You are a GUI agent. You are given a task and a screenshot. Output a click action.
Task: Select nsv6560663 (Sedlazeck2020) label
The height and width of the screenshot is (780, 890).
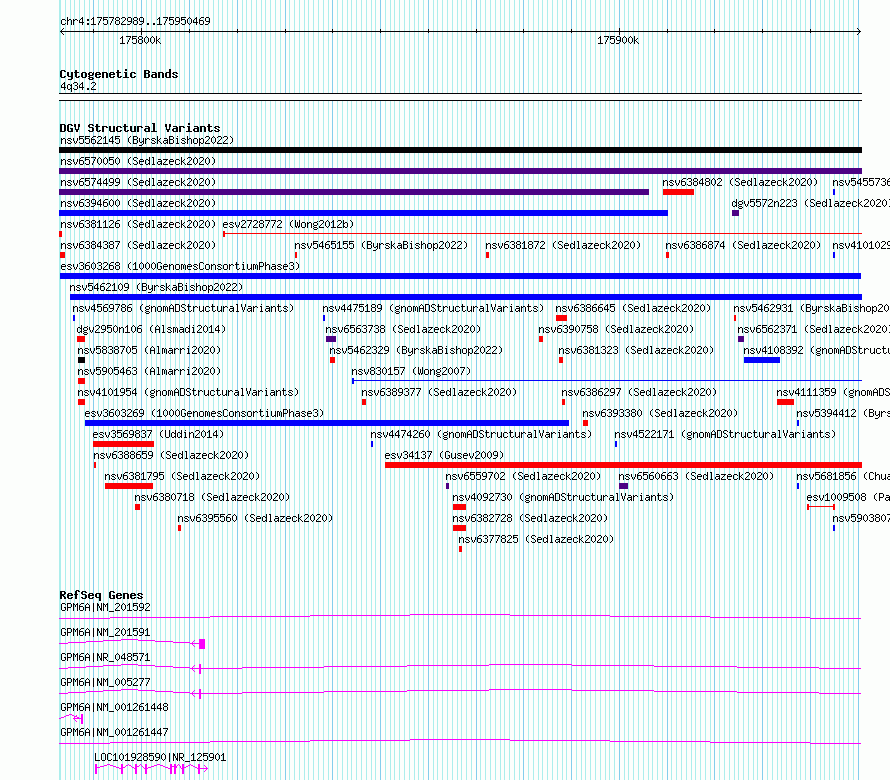click(696, 476)
